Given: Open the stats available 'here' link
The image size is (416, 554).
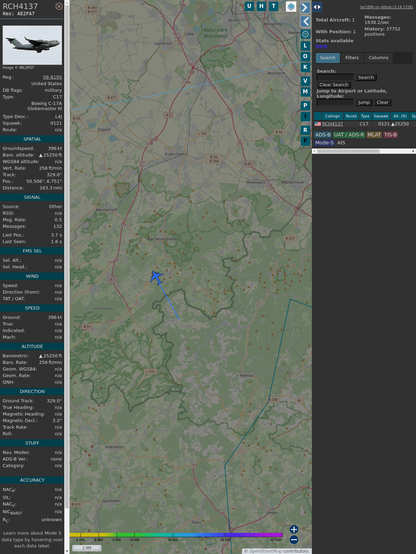Looking at the screenshot, I should pos(321,46).
